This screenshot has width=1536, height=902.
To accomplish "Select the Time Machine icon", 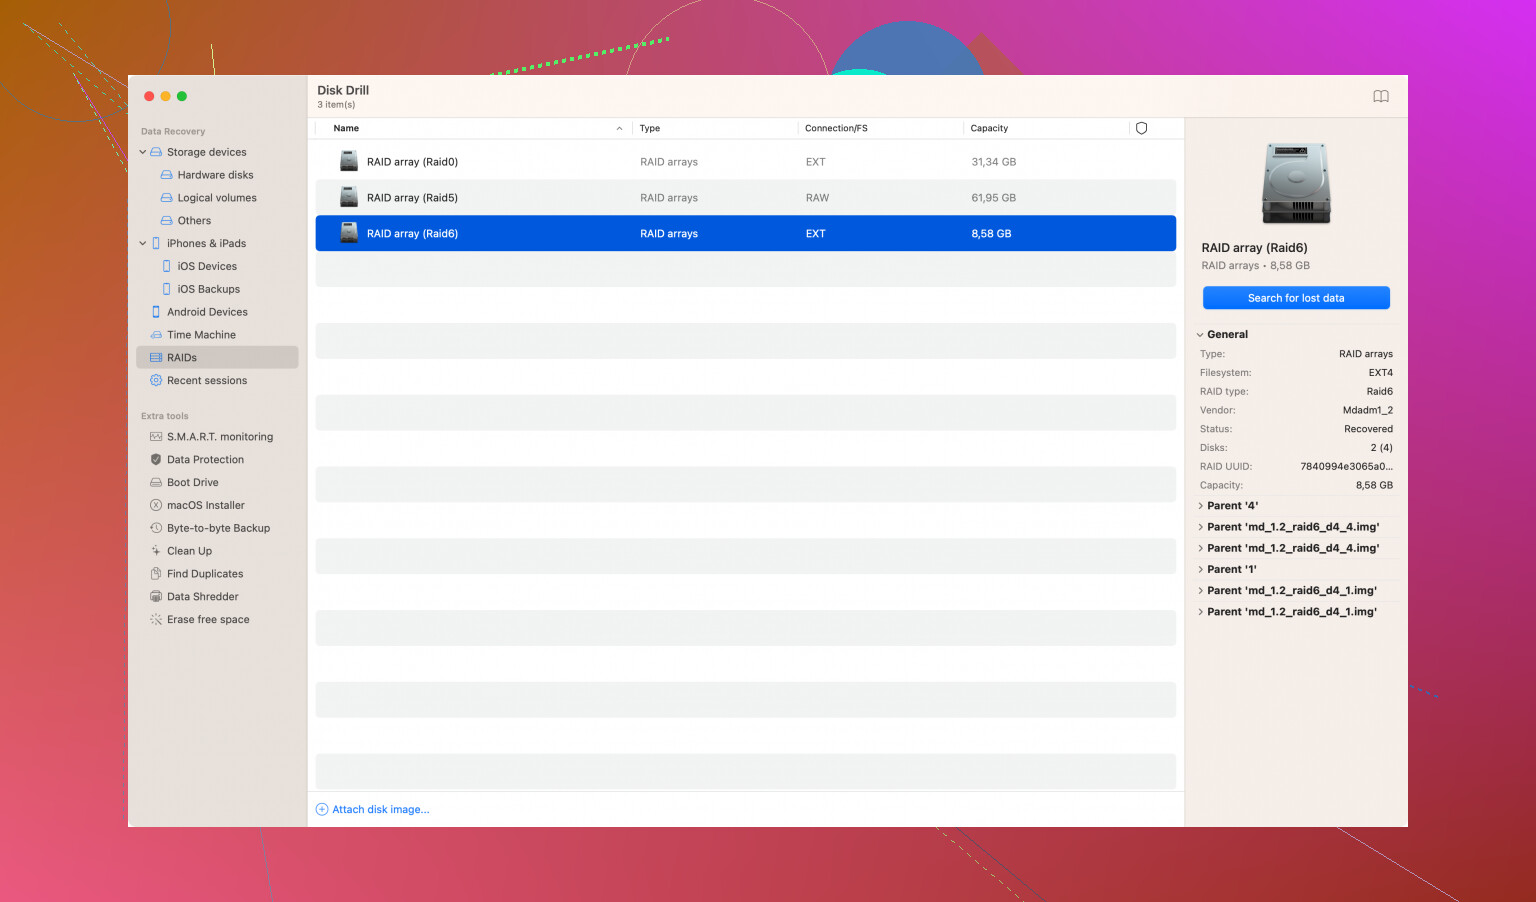I will (x=156, y=335).
